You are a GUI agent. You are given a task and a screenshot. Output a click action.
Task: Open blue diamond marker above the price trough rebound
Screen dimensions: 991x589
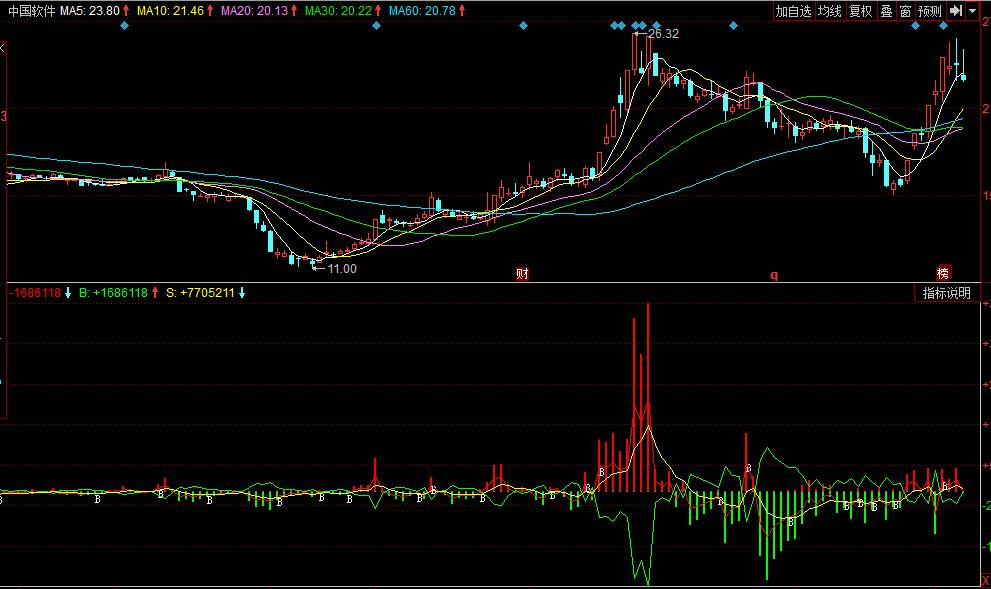[377, 26]
